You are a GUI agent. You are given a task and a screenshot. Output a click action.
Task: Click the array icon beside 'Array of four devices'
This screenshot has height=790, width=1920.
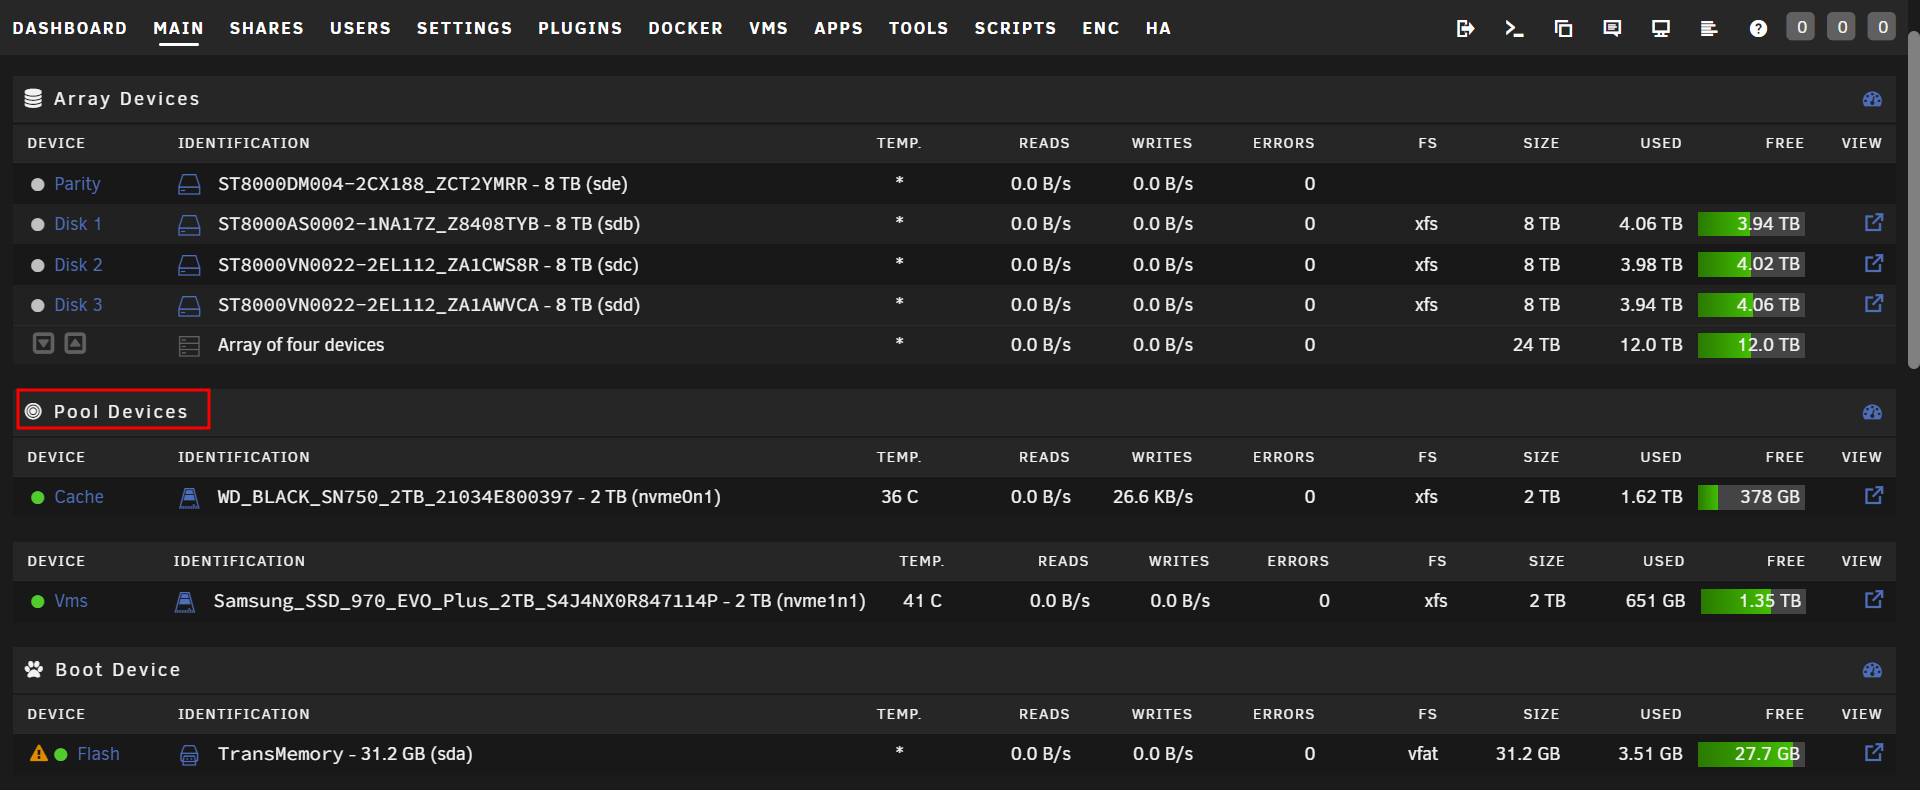(x=189, y=346)
